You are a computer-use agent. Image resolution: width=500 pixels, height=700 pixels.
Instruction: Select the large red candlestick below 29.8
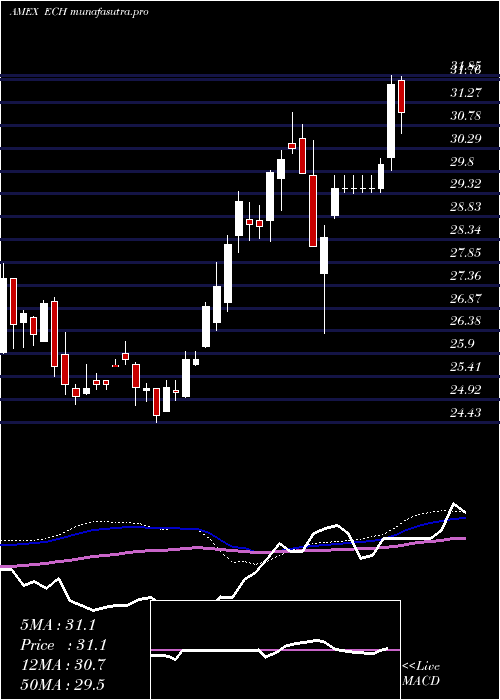(x=313, y=211)
